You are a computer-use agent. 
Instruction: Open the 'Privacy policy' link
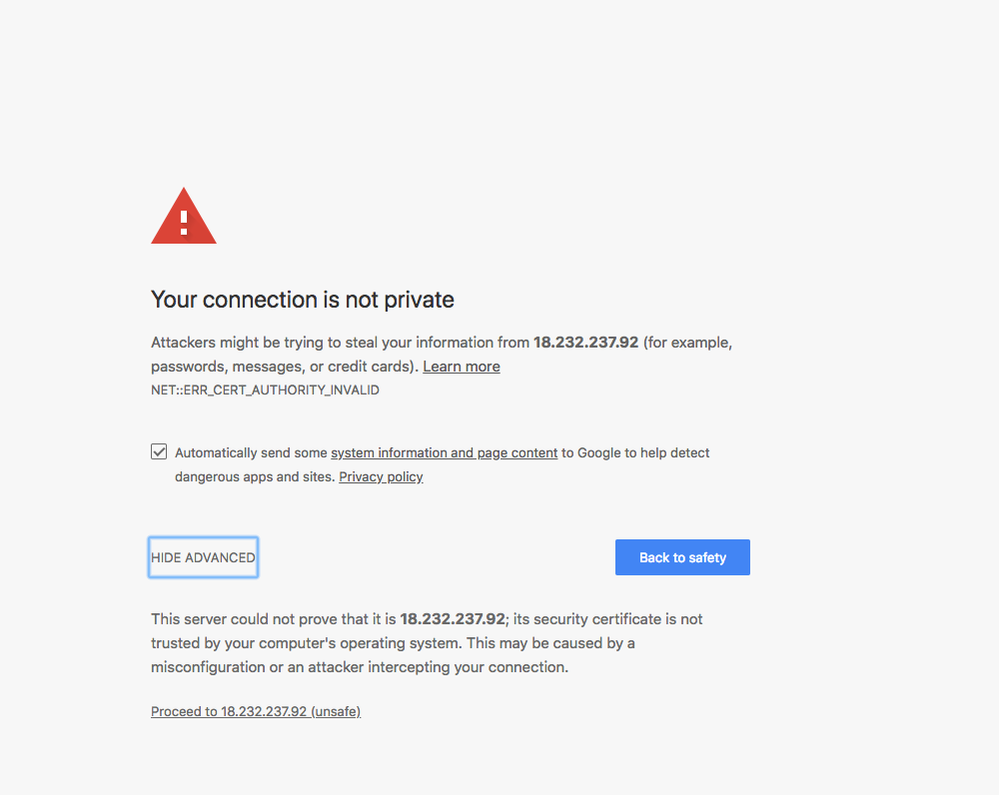coord(380,476)
